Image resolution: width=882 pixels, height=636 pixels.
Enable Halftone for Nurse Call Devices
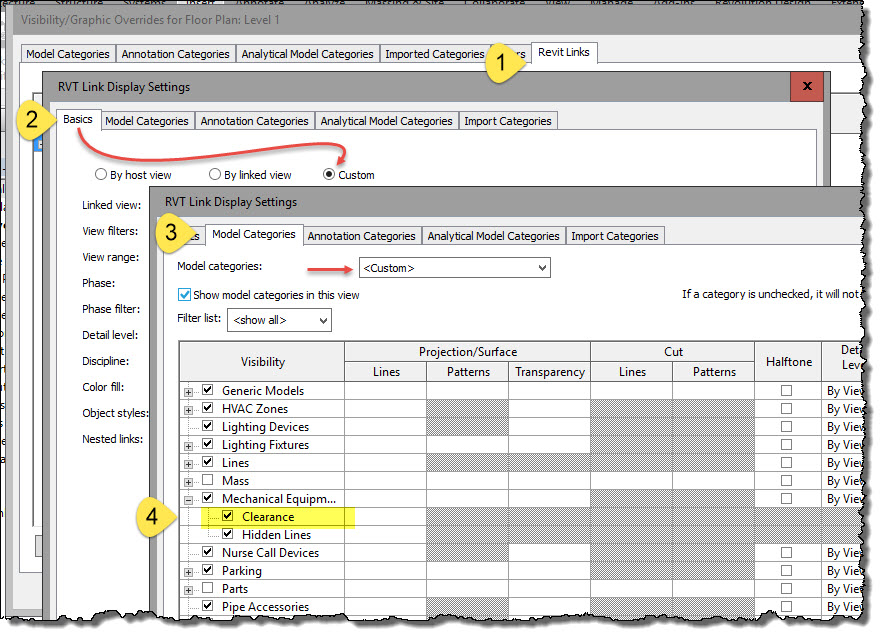point(786,552)
